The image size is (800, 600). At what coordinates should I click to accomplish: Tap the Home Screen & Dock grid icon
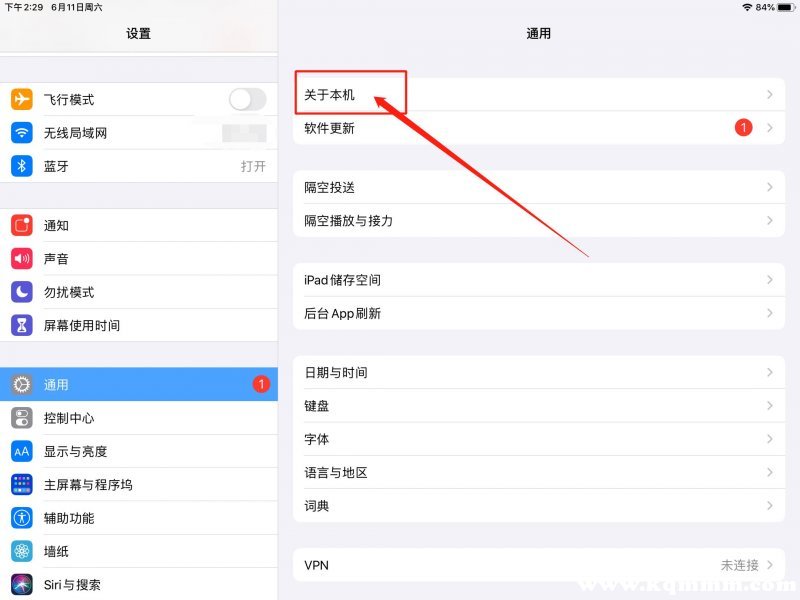[x=21, y=484]
